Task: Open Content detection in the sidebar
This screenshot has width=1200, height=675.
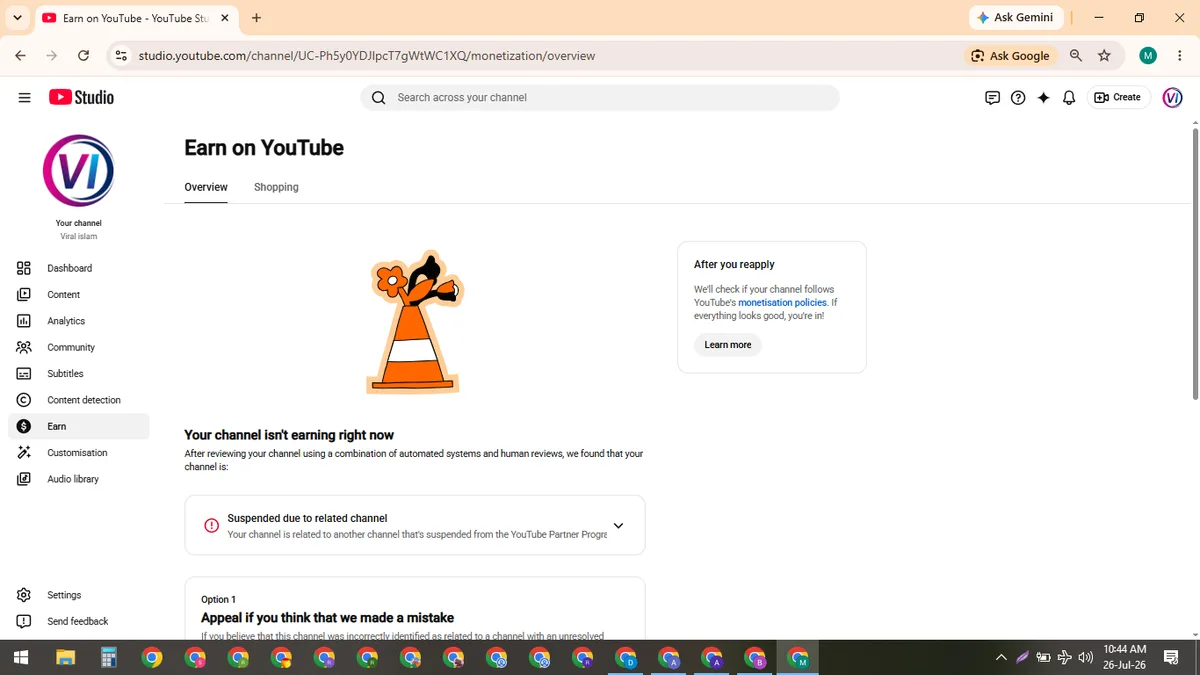Action: click(x=78, y=400)
